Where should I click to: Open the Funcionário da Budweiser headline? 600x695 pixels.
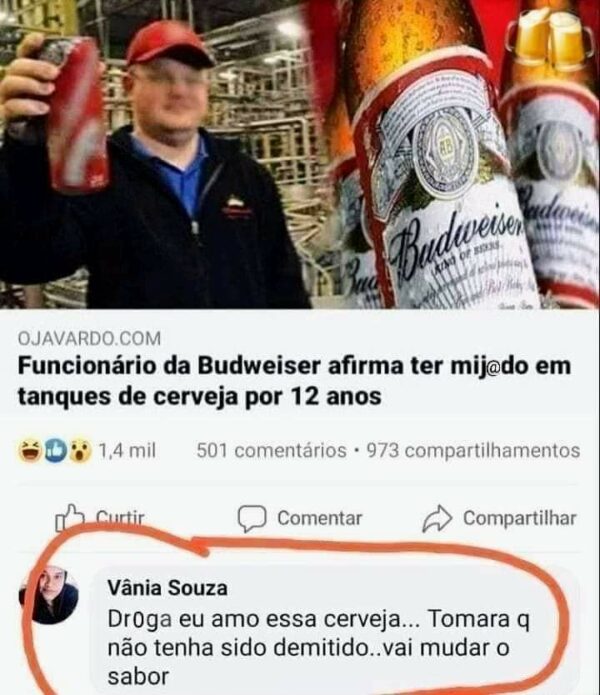[x=294, y=381]
